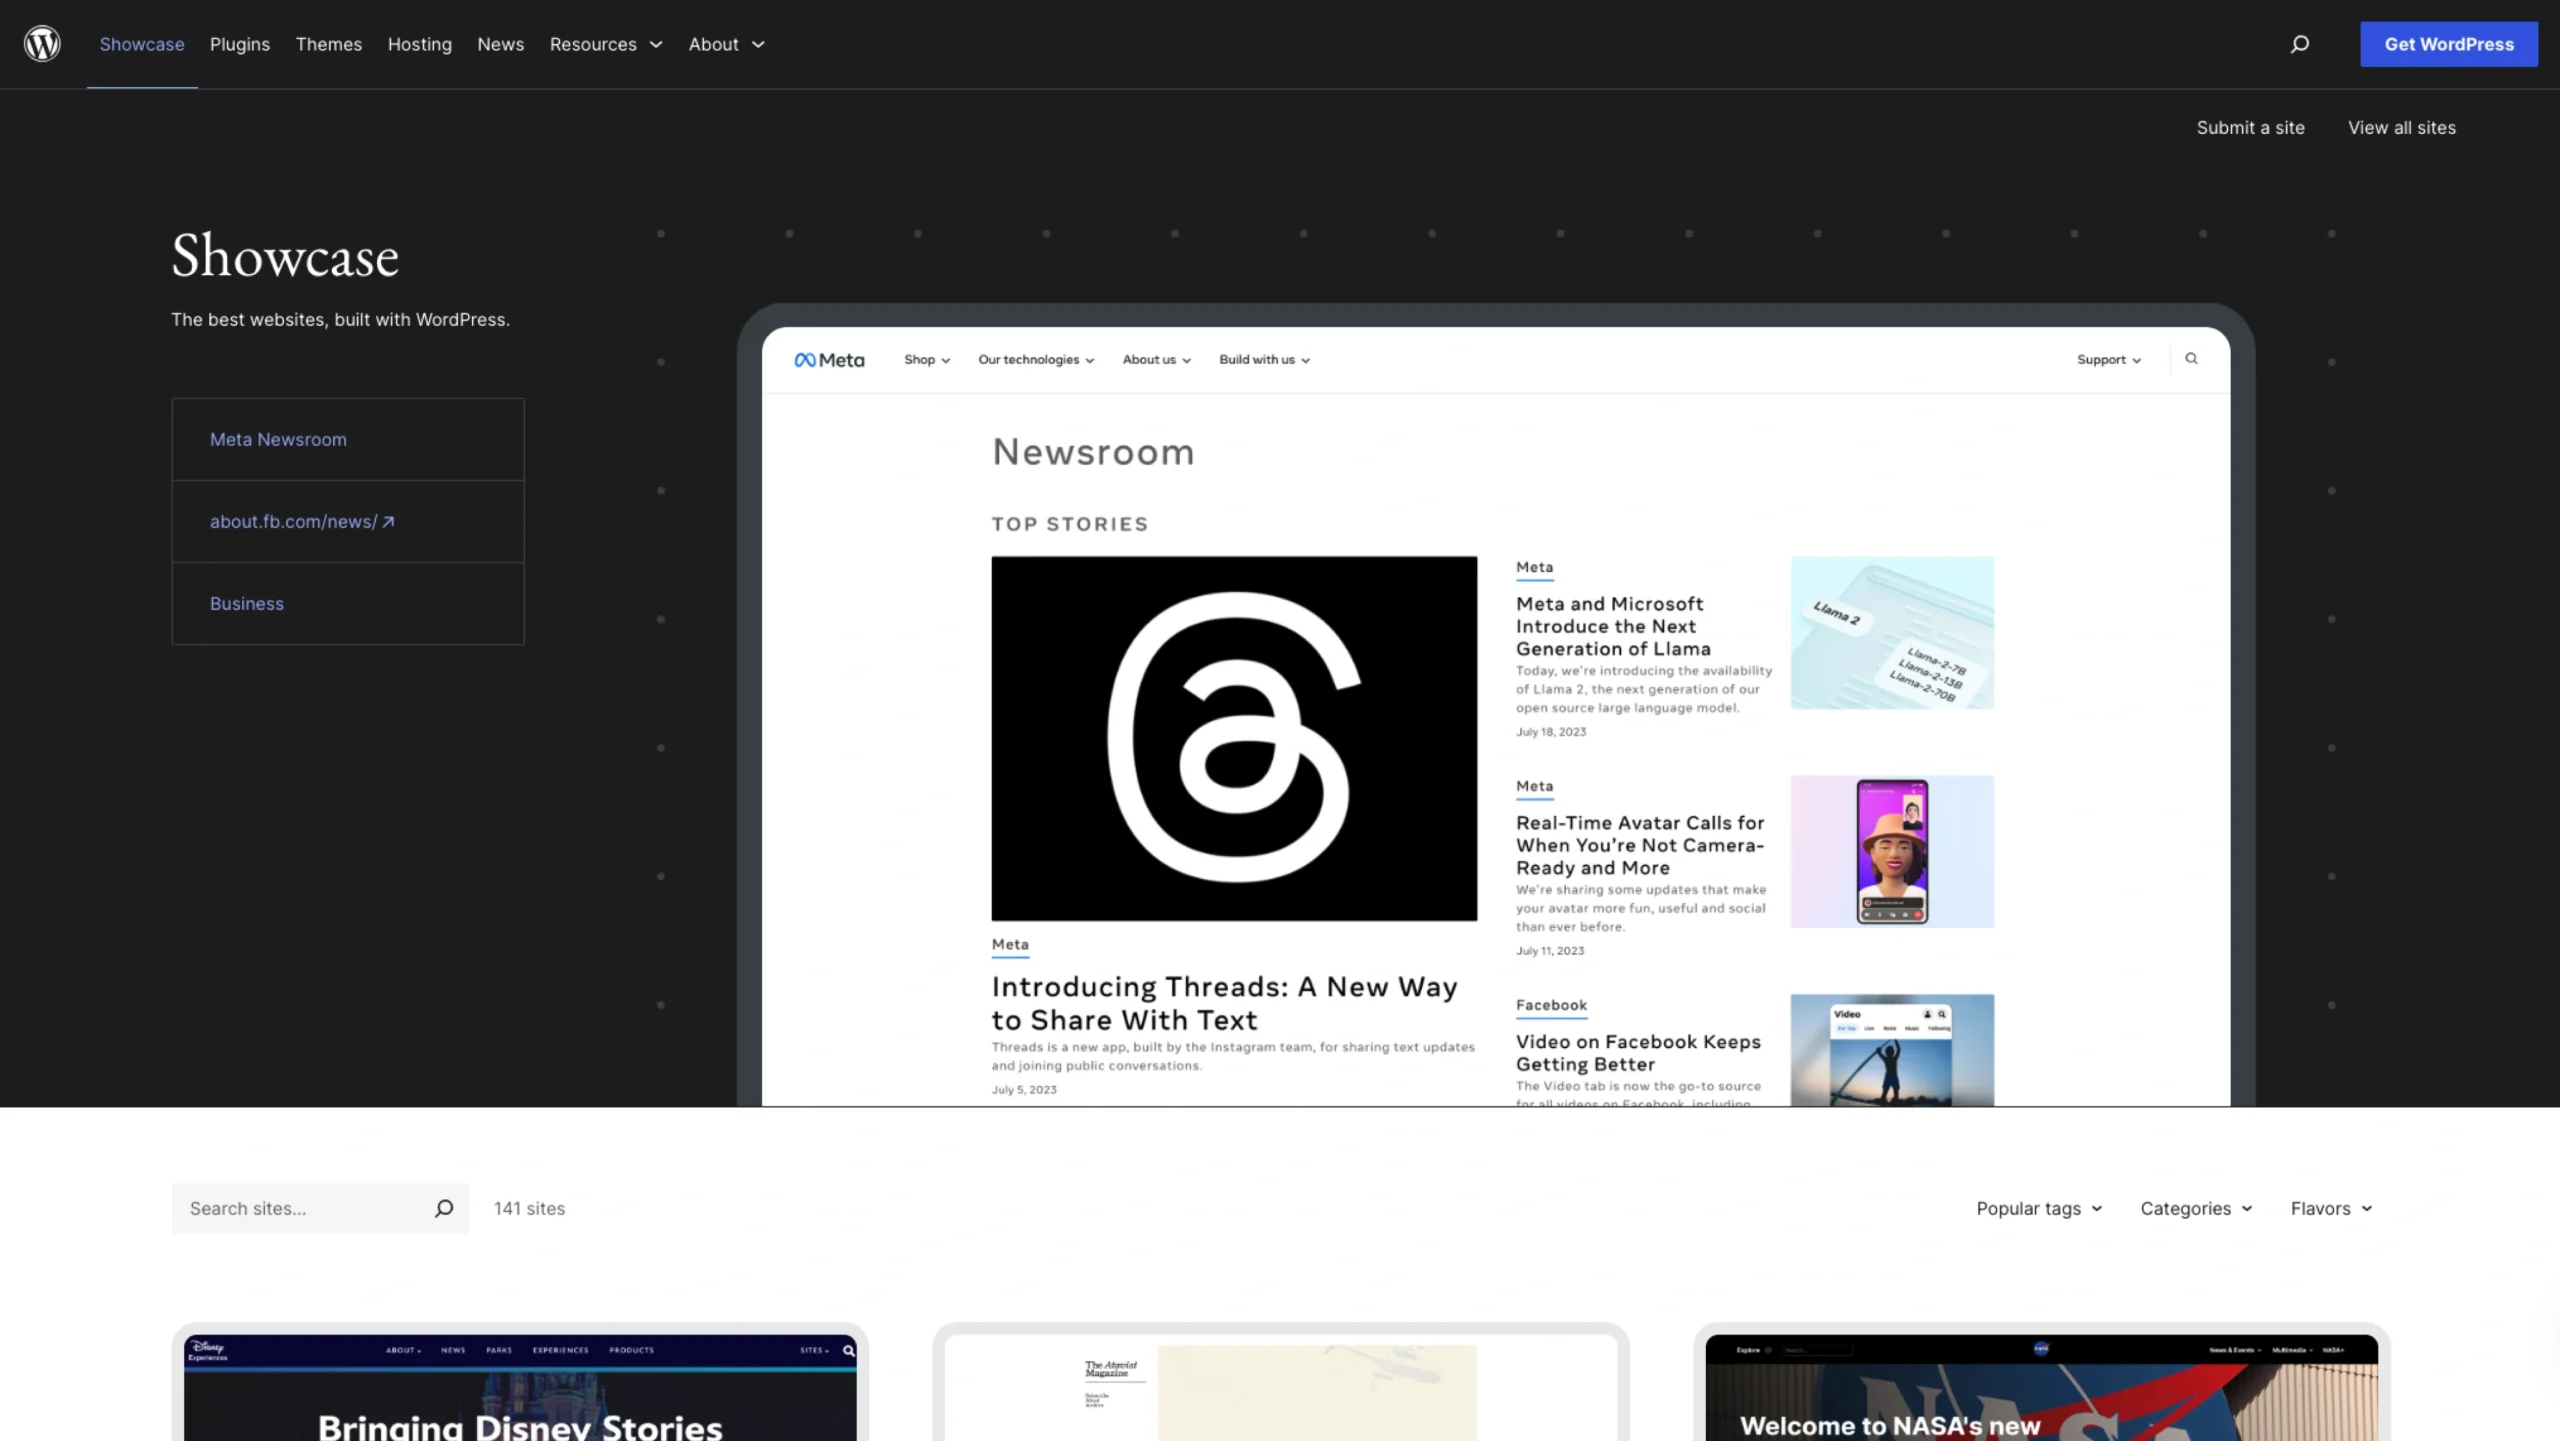The width and height of the screenshot is (2560, 1441).
Task: Go to Themes in the navigation
Action: [x=329, y=44]
